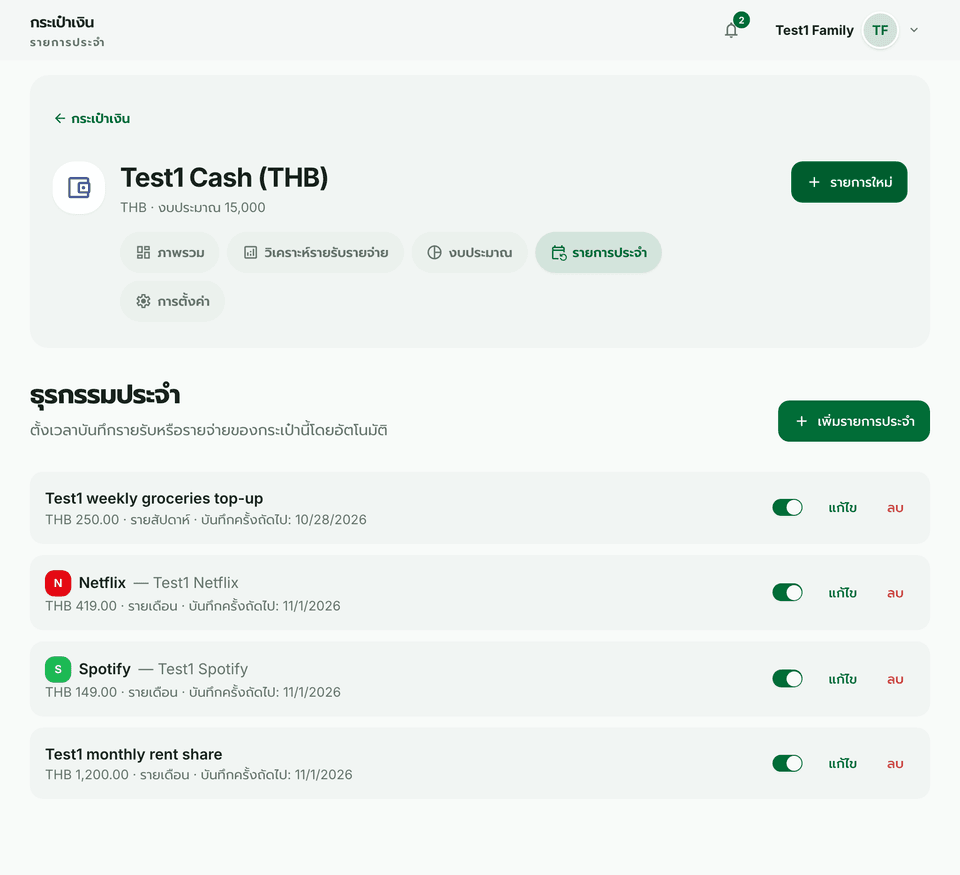Click the TF profile avatar
Viewport: 960px width, 875px height.
coord(880,30)
